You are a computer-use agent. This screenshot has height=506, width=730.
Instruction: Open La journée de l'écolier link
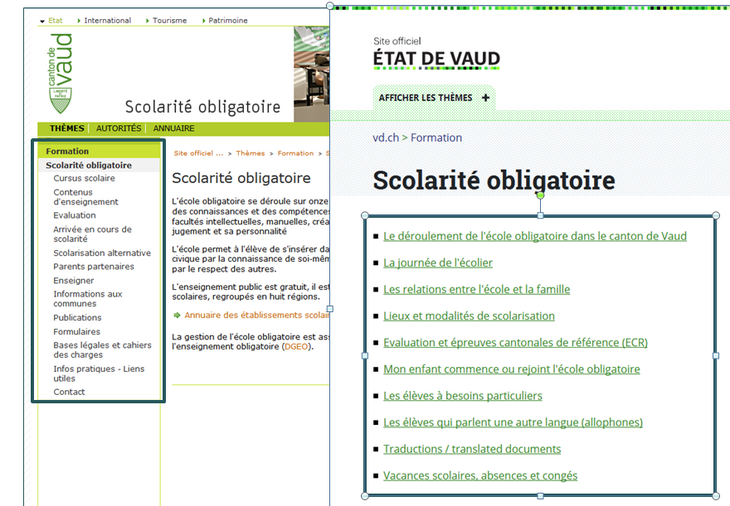click(438, 263)
